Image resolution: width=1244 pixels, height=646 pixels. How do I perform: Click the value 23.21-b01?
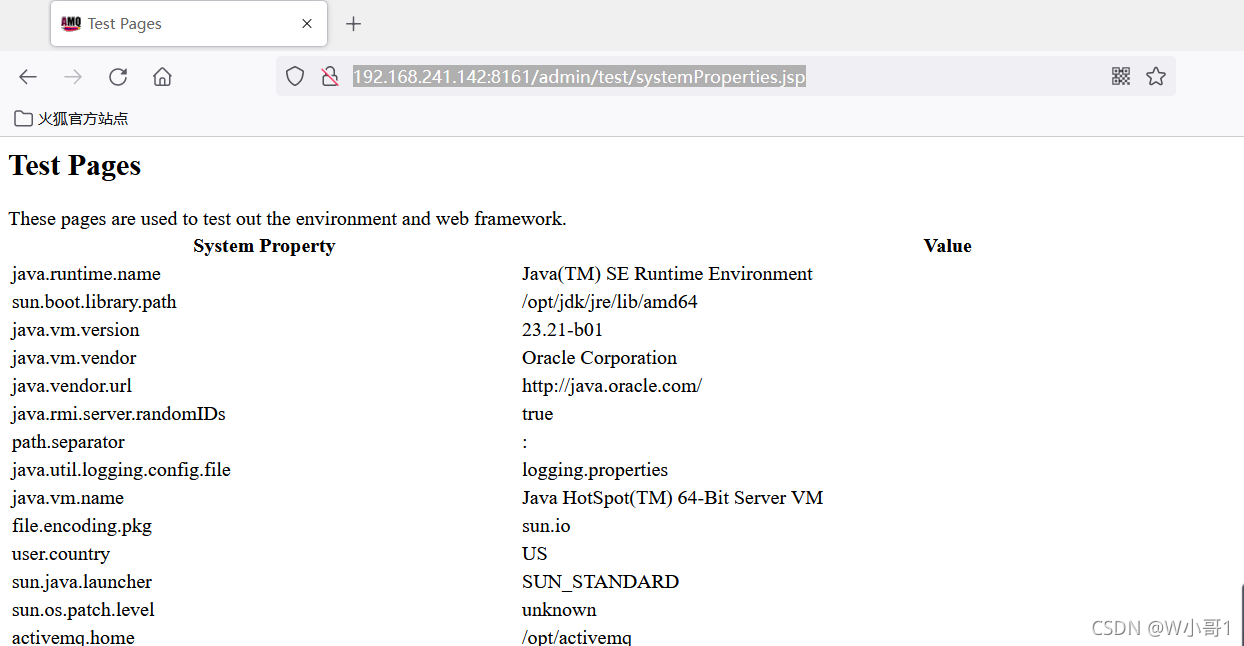coord(562,330)
